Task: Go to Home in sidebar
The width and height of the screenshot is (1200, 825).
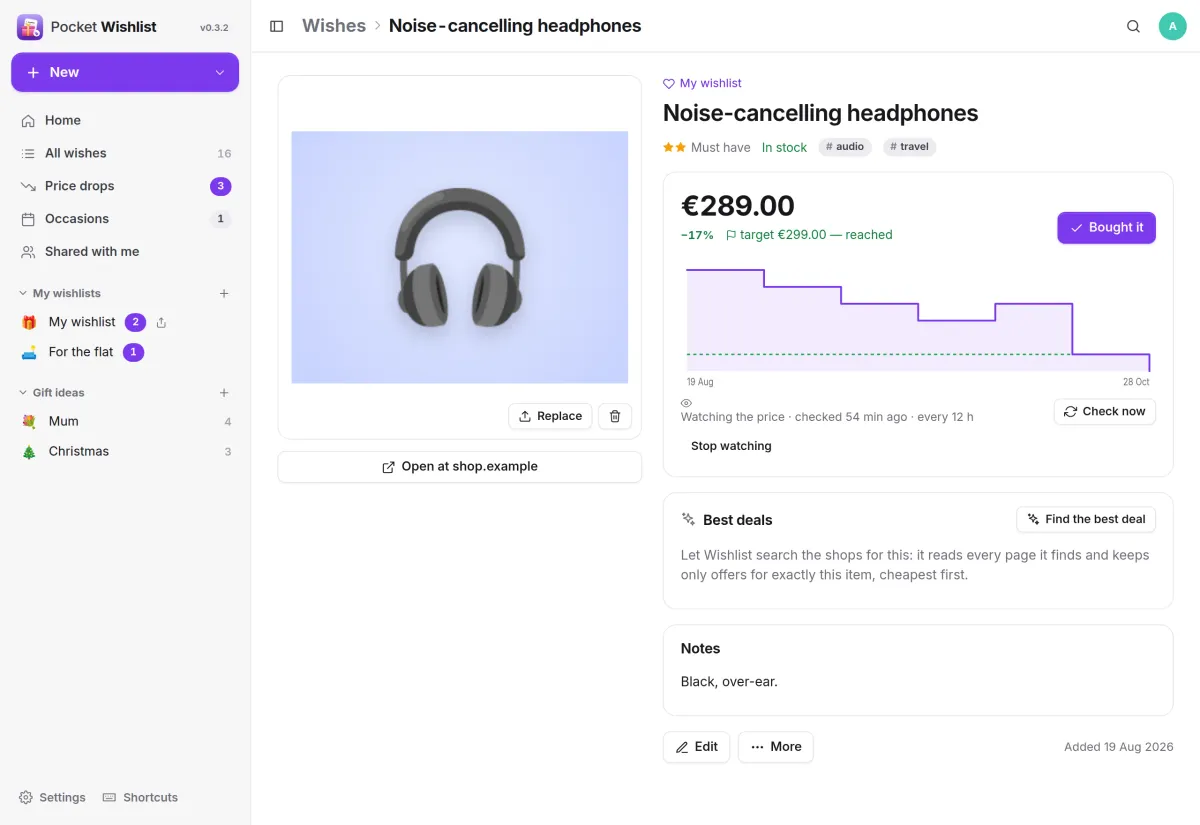Action: (x=125, y=120)
